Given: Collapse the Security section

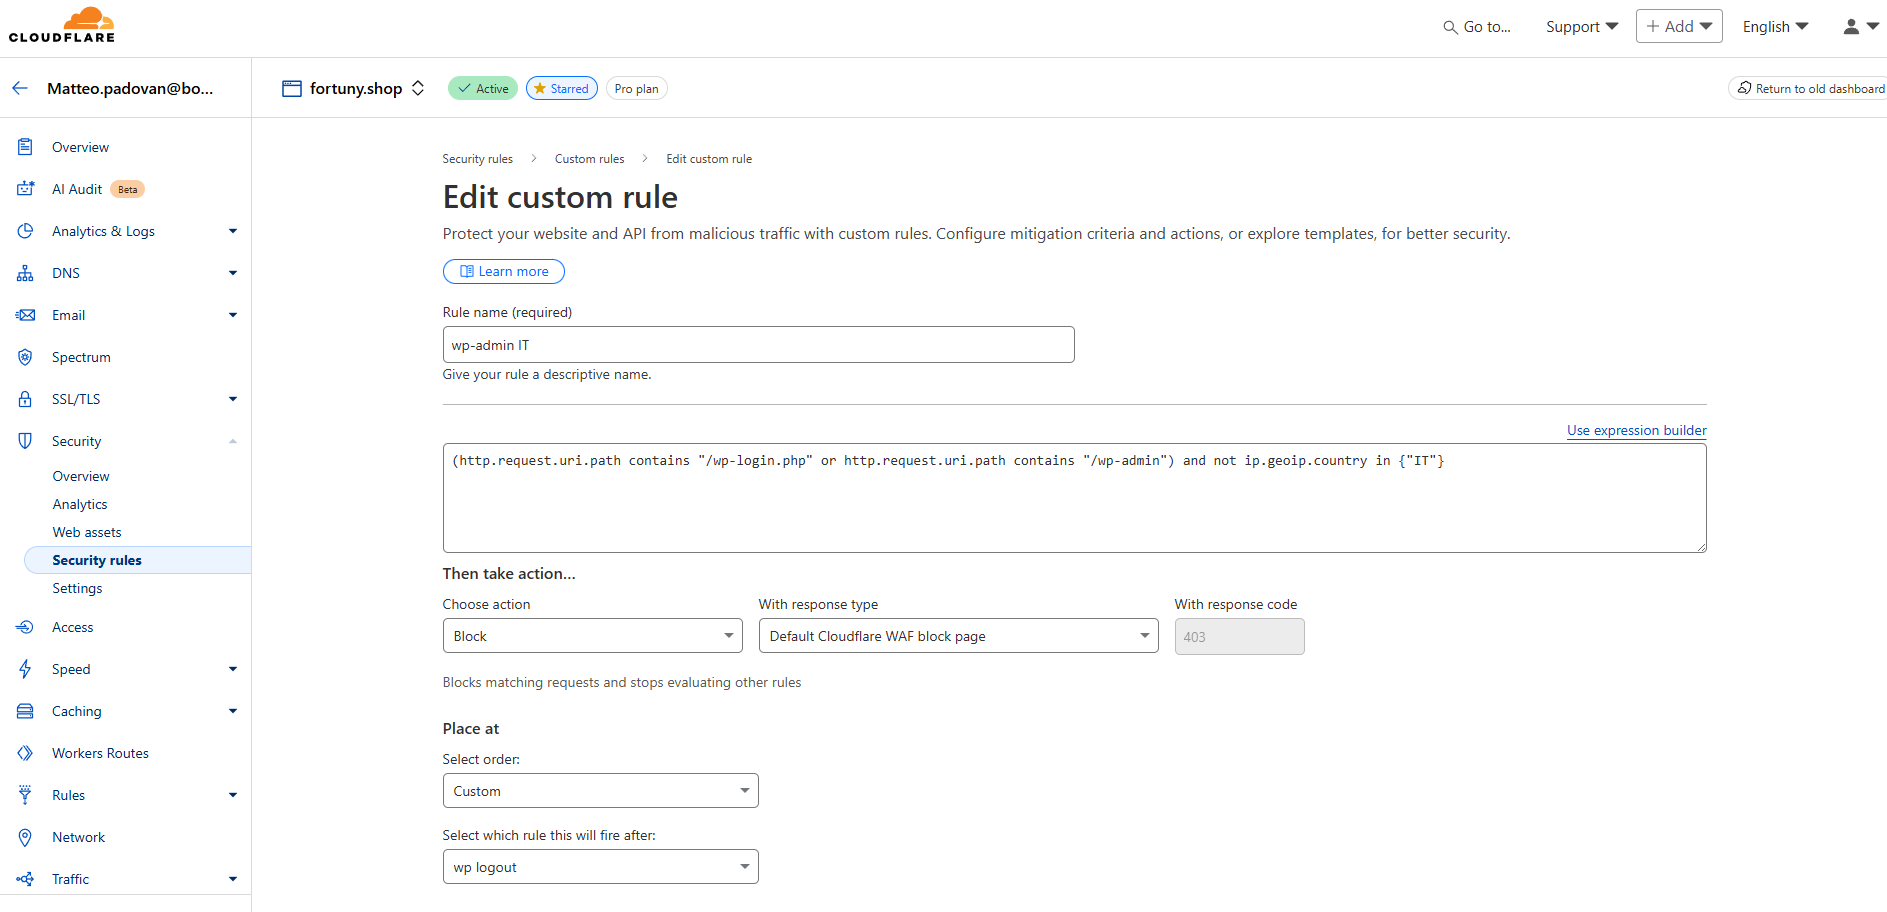Looking at the screenshot, I should tap(233, 441).
